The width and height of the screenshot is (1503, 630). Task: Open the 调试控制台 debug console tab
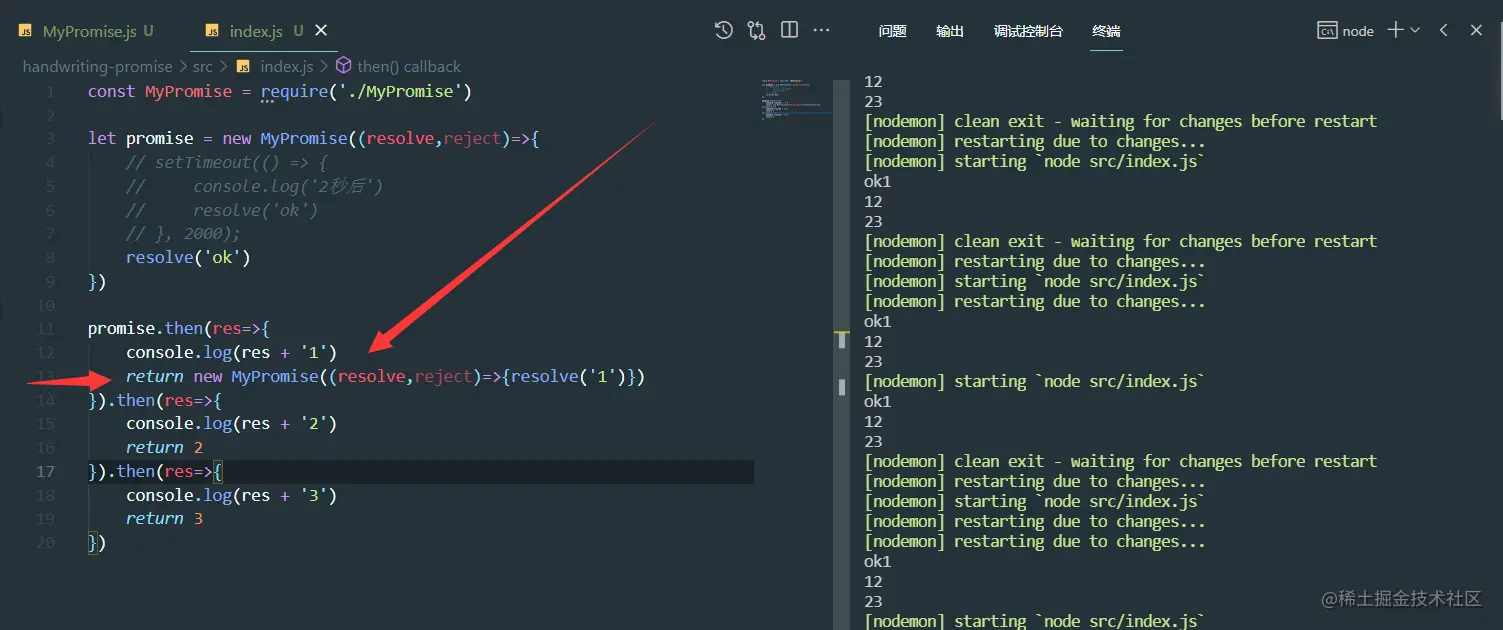[1028, 31]
